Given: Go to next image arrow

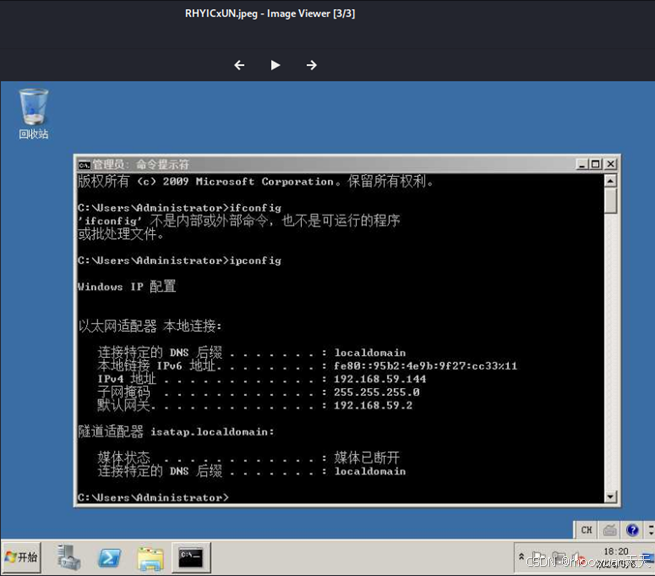Looking at the screenshot, I should click(x=311, y=65).
